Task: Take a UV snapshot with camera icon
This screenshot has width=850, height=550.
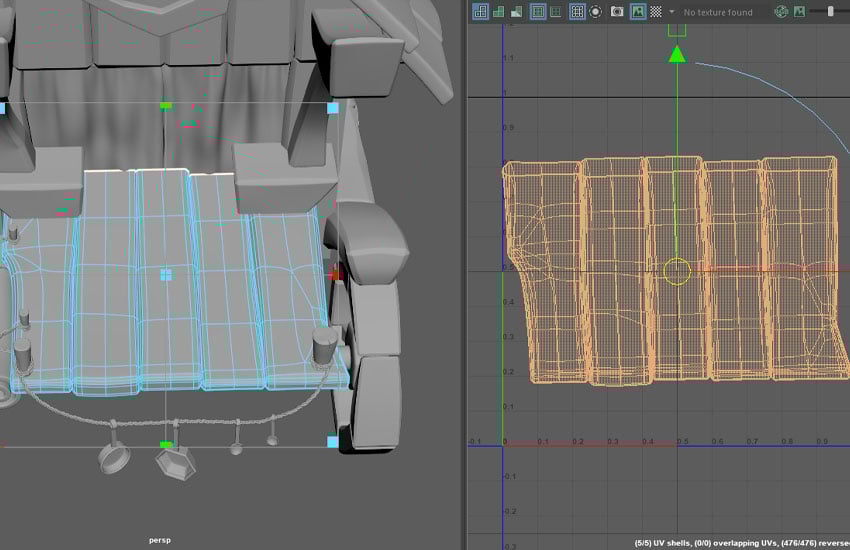Action: tap(617, 12)
